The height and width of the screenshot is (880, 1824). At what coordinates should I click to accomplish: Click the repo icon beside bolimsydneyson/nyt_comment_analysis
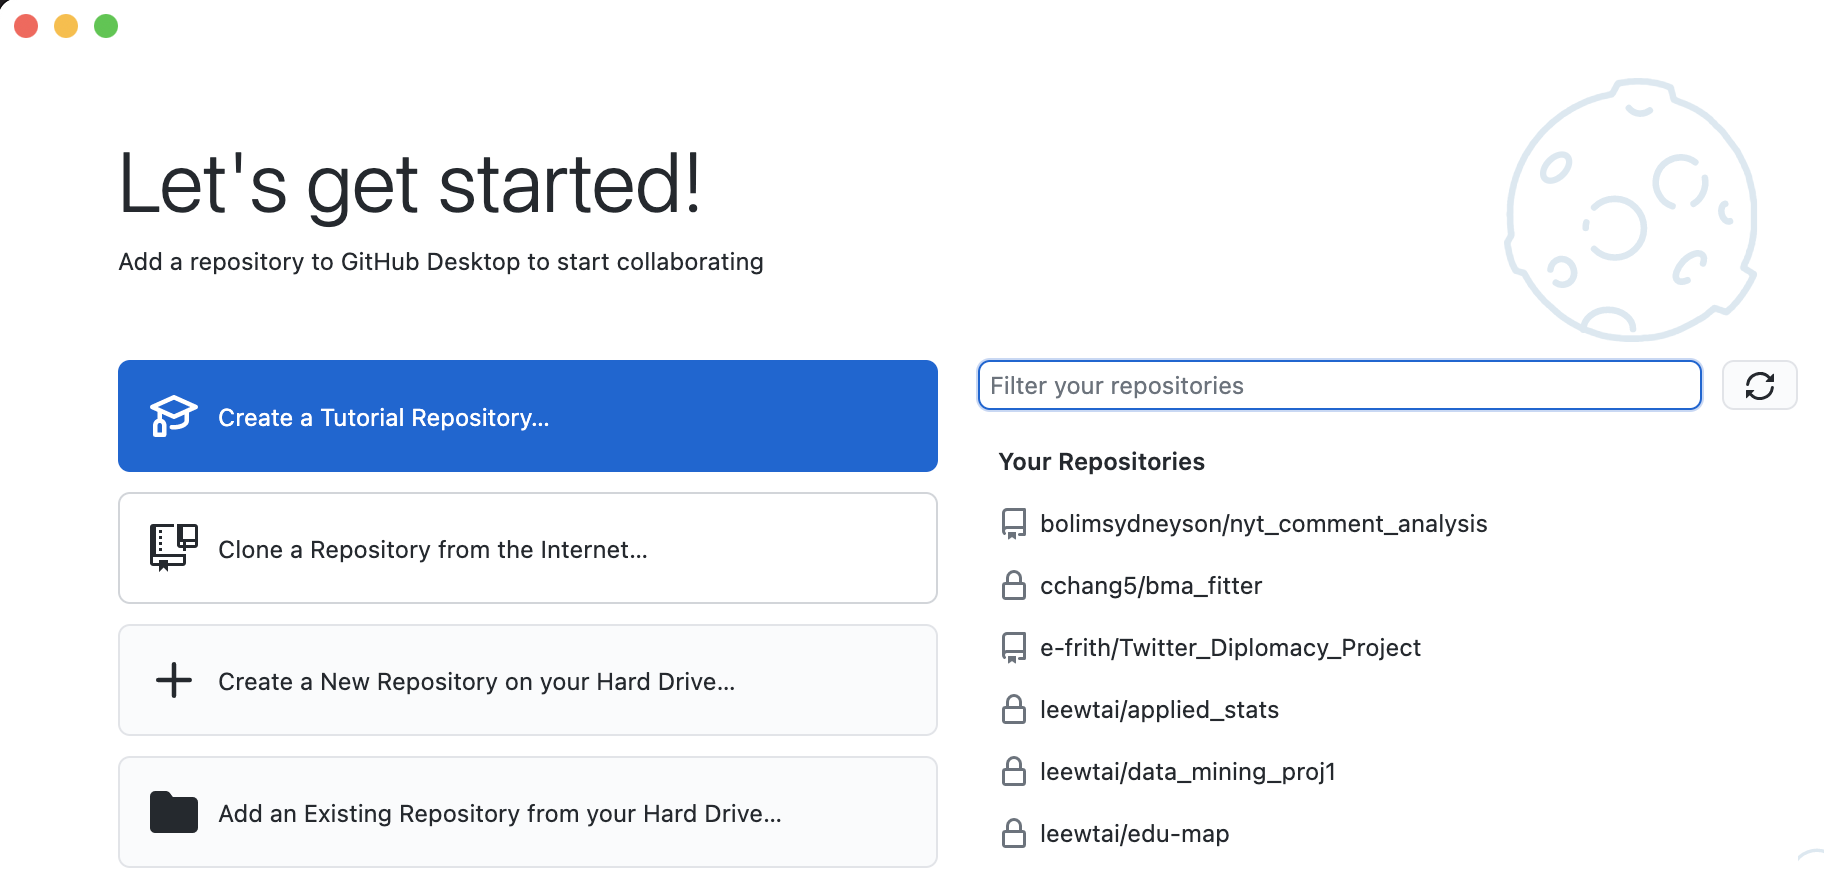coord(1014,523)
